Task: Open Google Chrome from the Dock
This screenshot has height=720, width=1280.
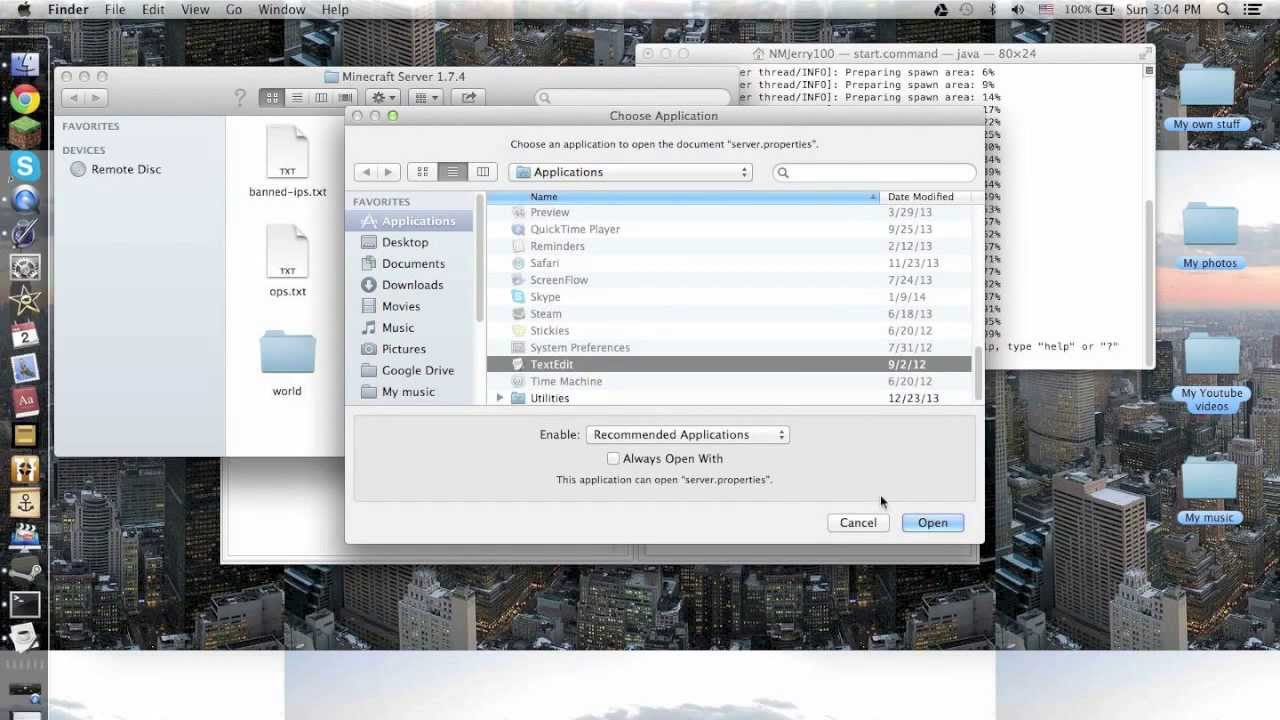Action: click(25, 98)
